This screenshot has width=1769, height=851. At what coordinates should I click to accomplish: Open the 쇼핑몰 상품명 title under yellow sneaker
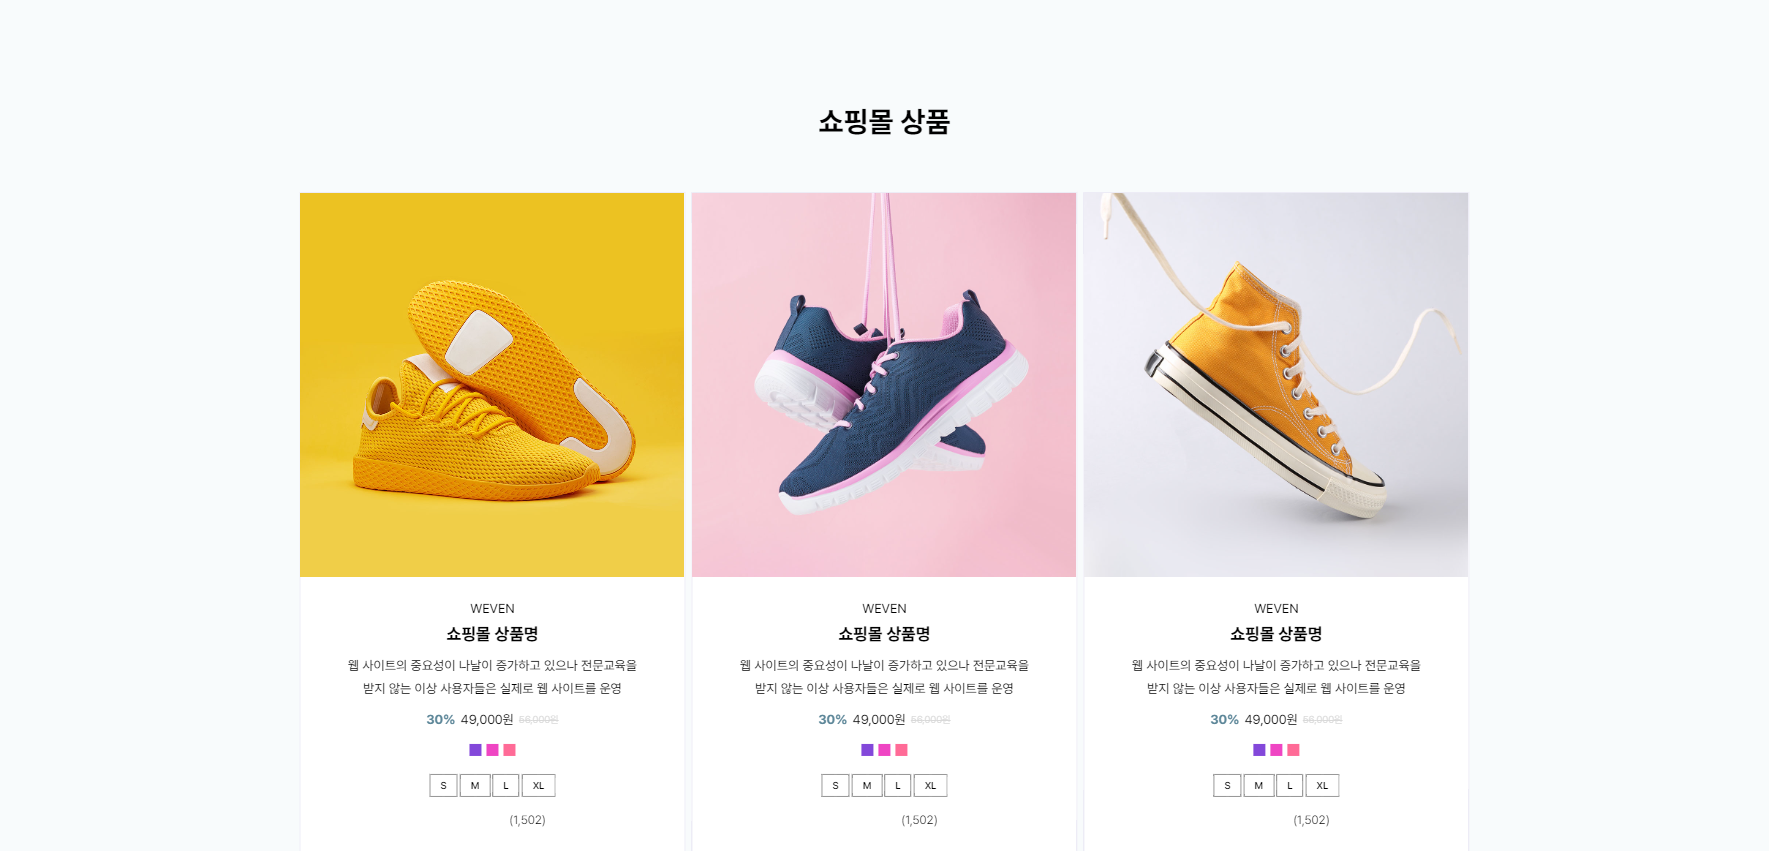coord(492,634)
